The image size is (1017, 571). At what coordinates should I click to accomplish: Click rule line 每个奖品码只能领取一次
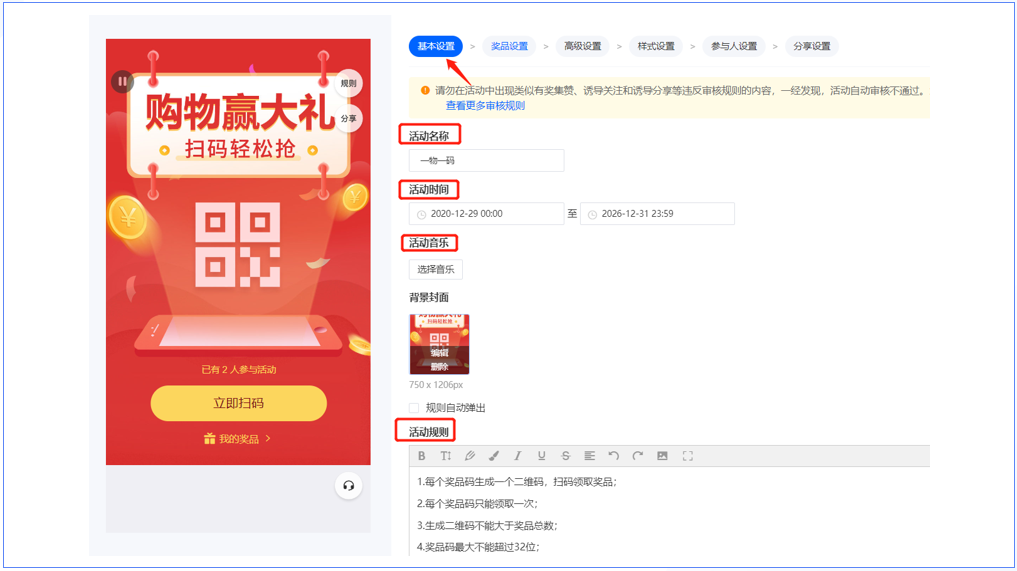477,504
